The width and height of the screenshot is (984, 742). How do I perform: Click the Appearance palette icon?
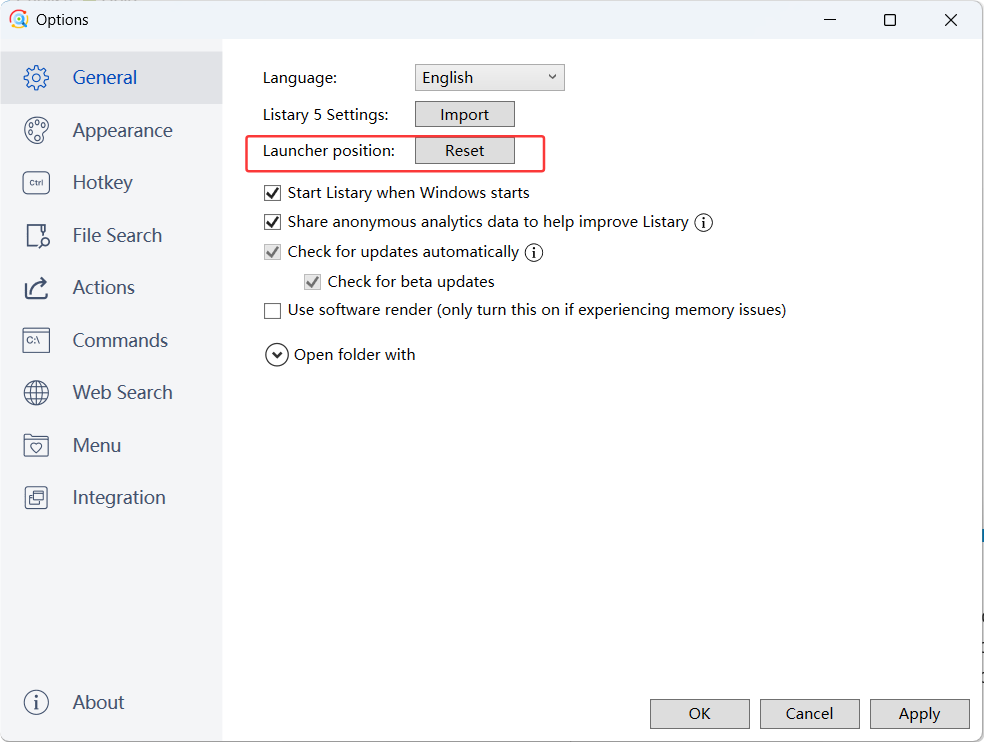[36, 131]
